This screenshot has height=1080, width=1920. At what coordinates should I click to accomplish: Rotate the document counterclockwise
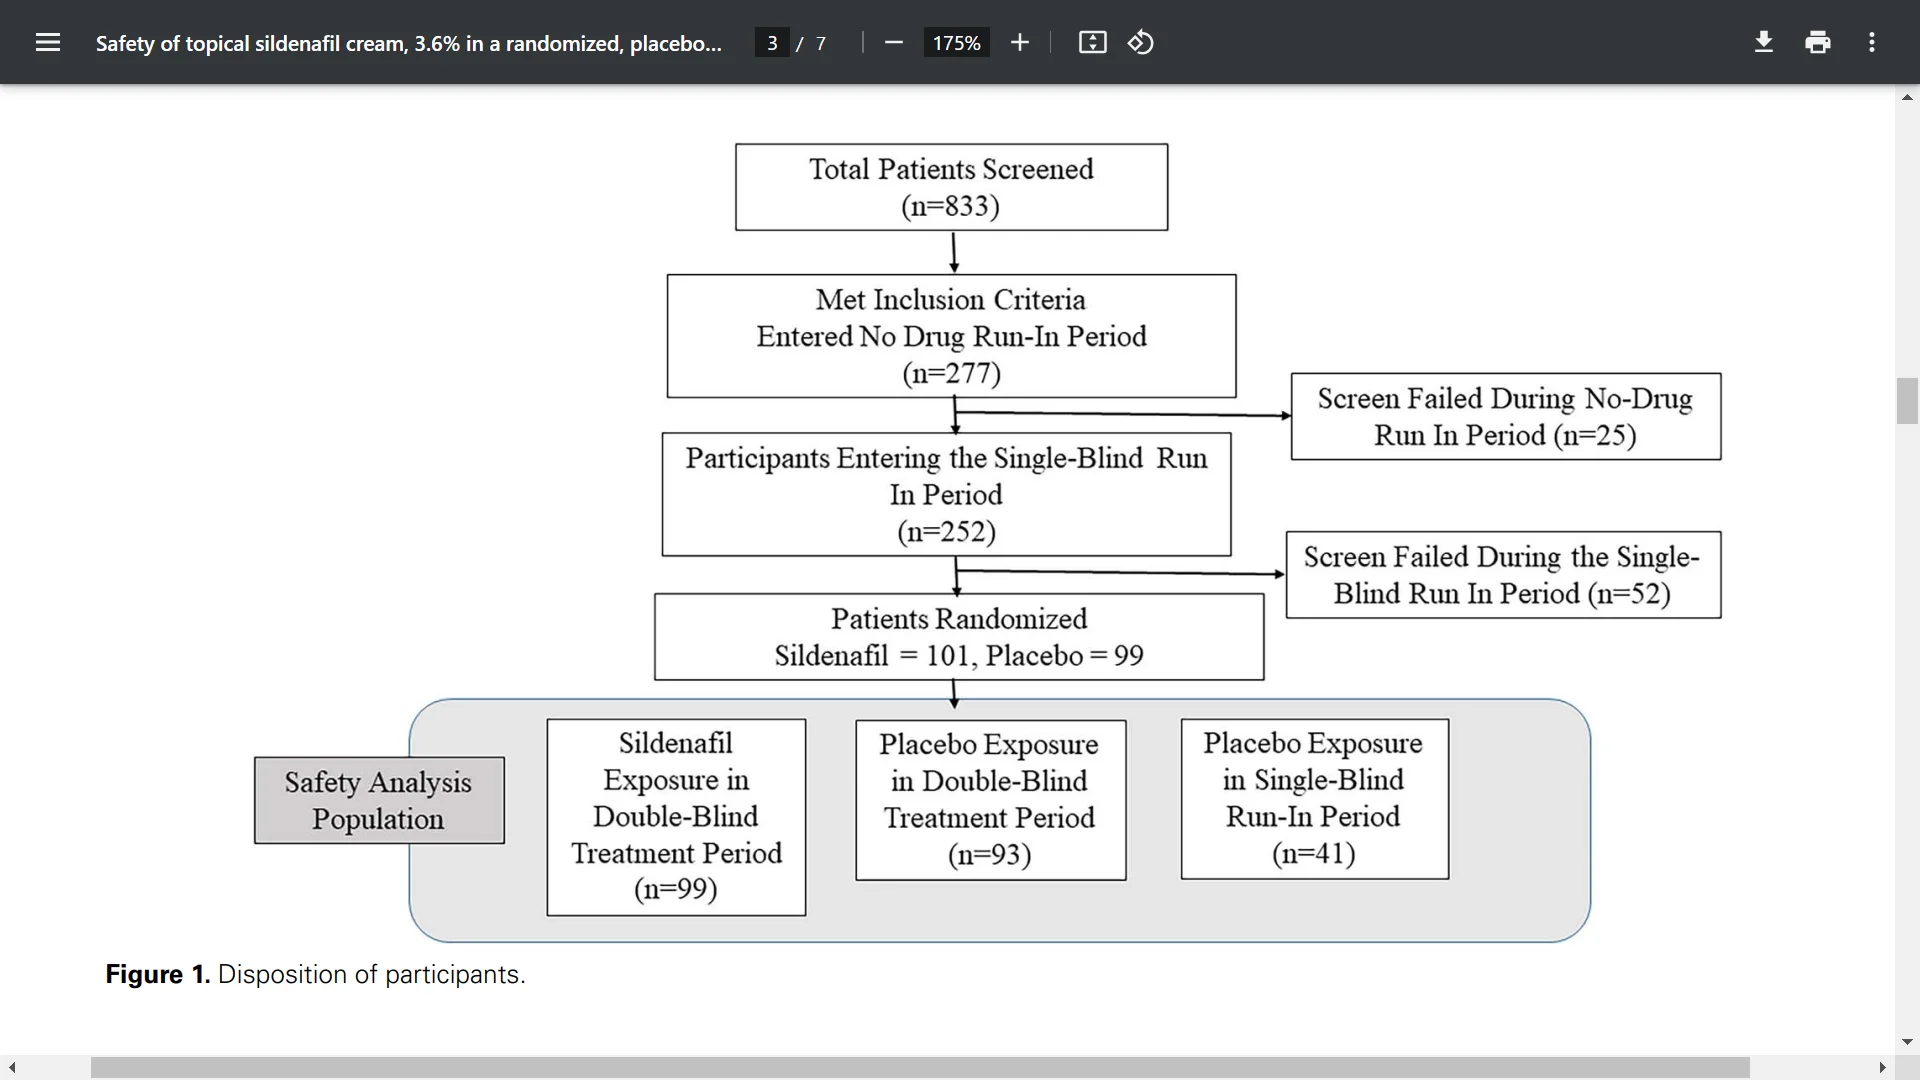pyautogui.click(x=1141, y=42)
